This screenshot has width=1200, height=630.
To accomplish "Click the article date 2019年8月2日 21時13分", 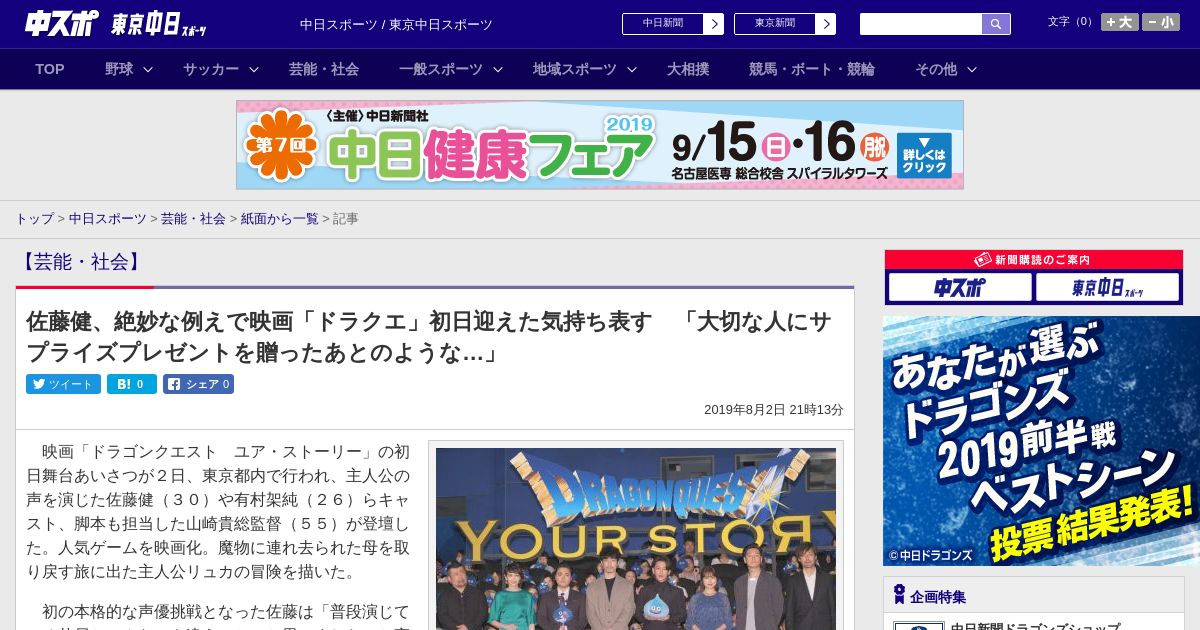I will pos(774,410).
